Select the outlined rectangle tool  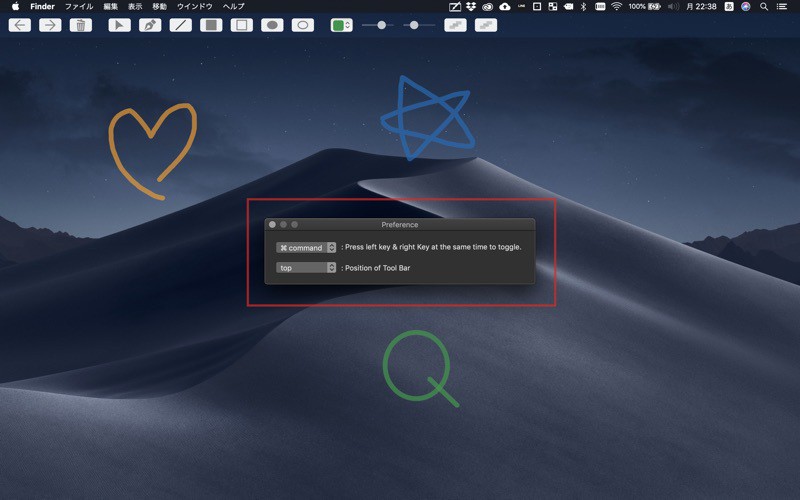point(242,25)
